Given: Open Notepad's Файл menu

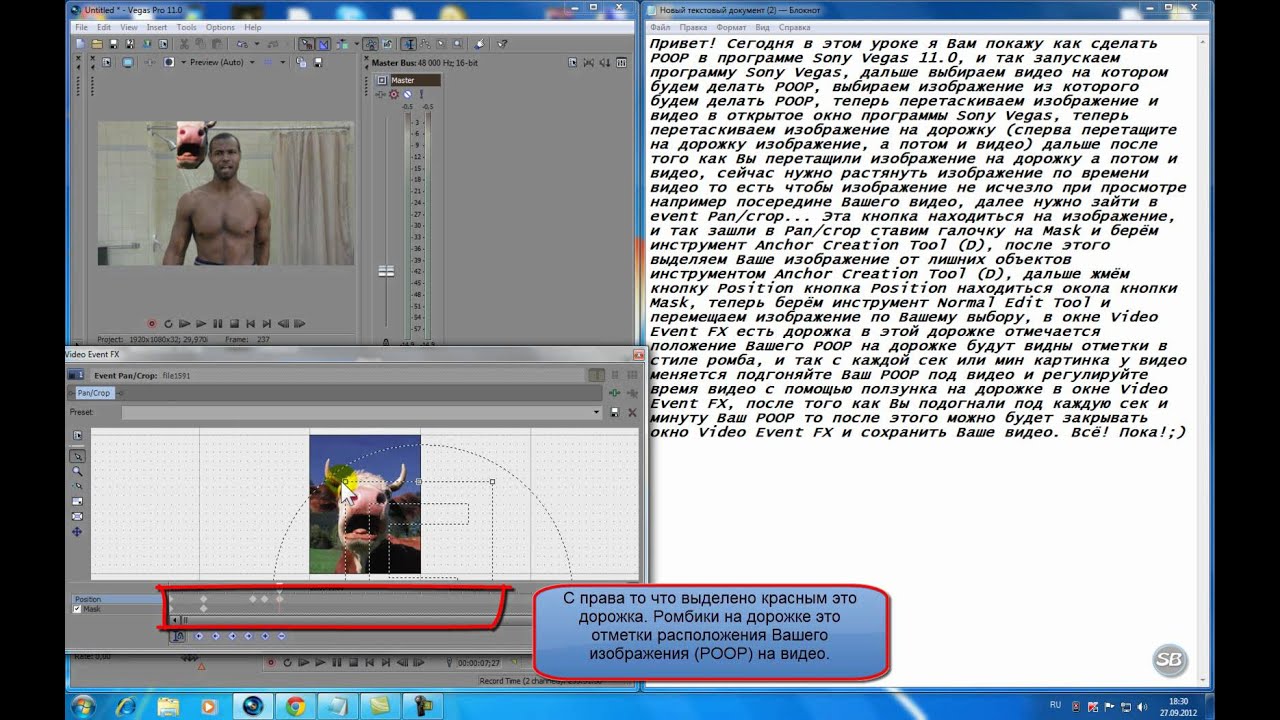Looking at the screenshot, I should pyautogui.click(x=660, y=27).
